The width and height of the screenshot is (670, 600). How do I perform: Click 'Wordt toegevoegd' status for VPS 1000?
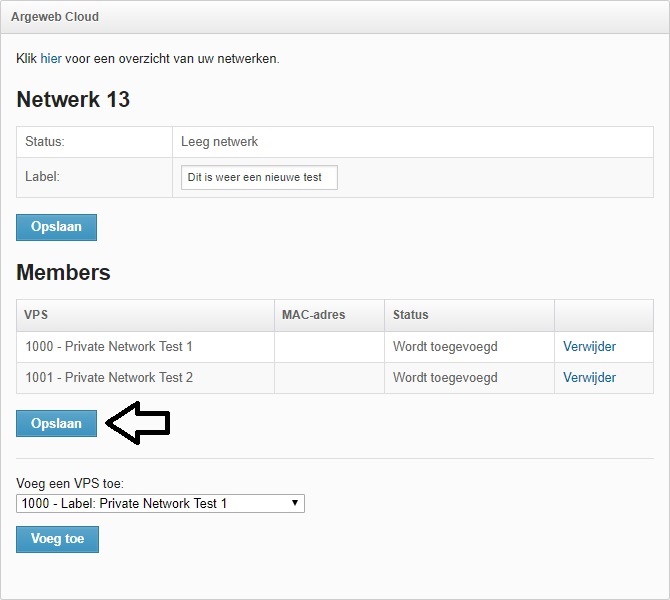445,347
